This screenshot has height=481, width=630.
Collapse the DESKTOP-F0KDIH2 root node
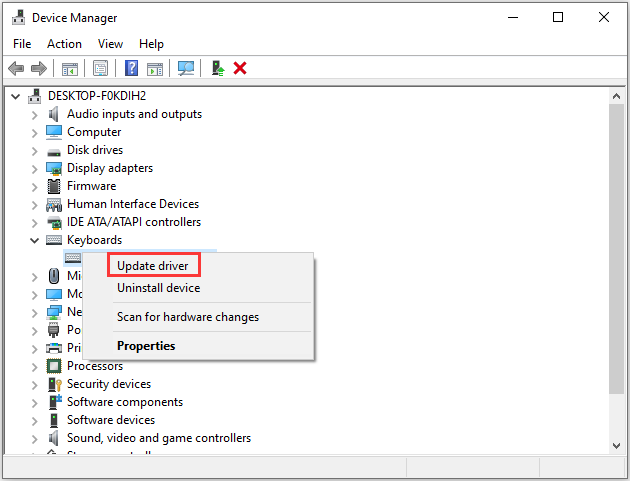coord(15,96)
